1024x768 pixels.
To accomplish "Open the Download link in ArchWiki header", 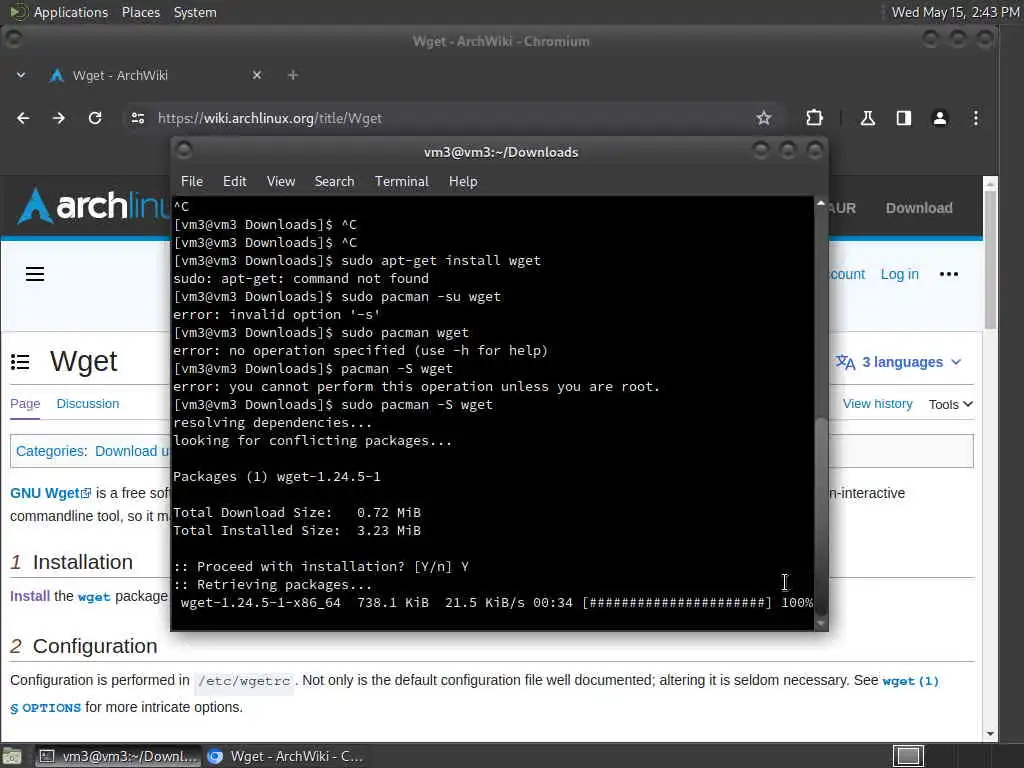I will [919, 208].
